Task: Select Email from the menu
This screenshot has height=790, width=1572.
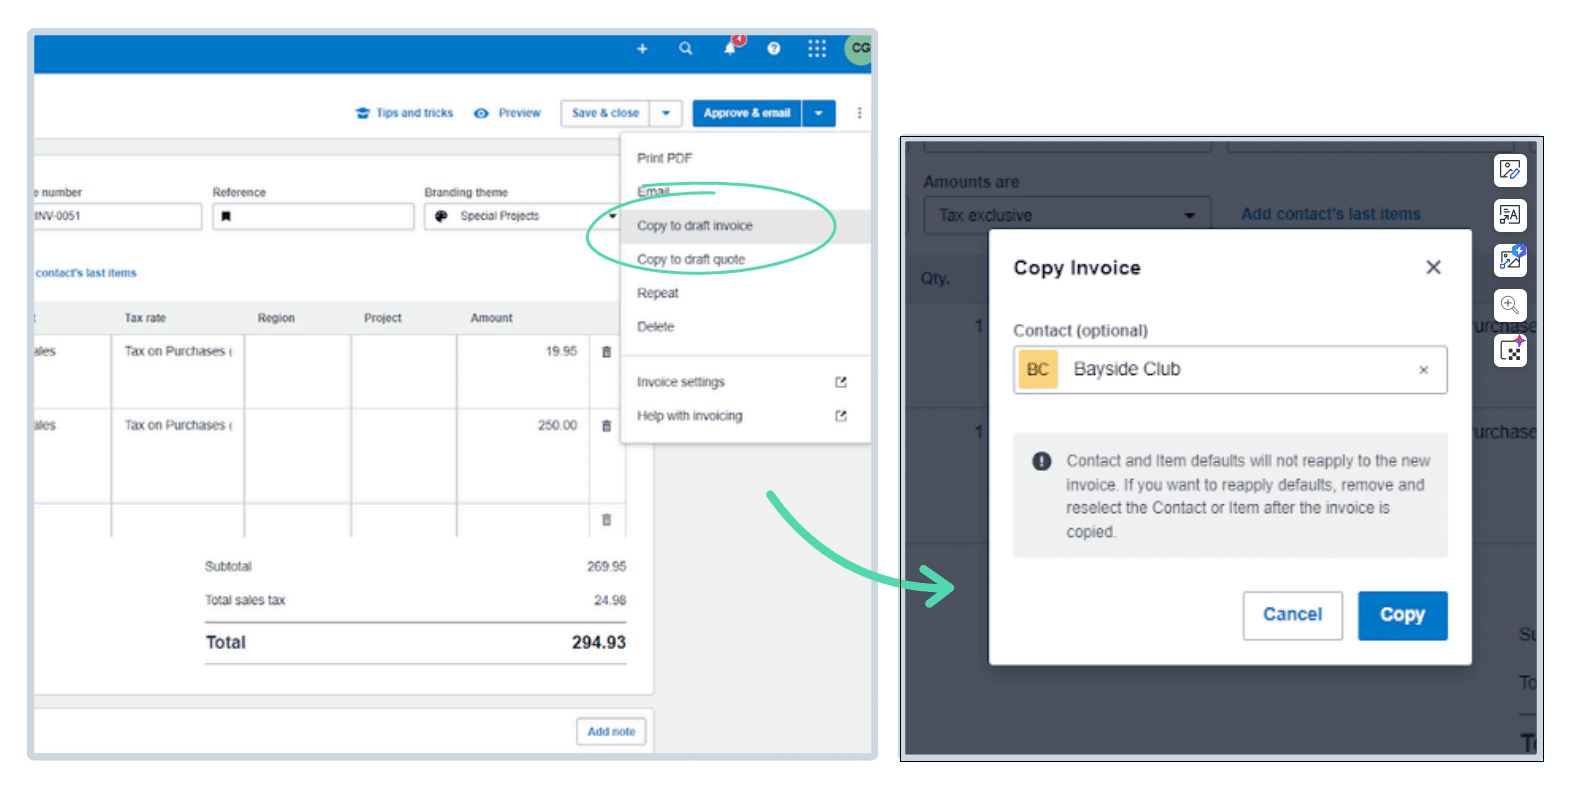Action: [x=654, y=191]
